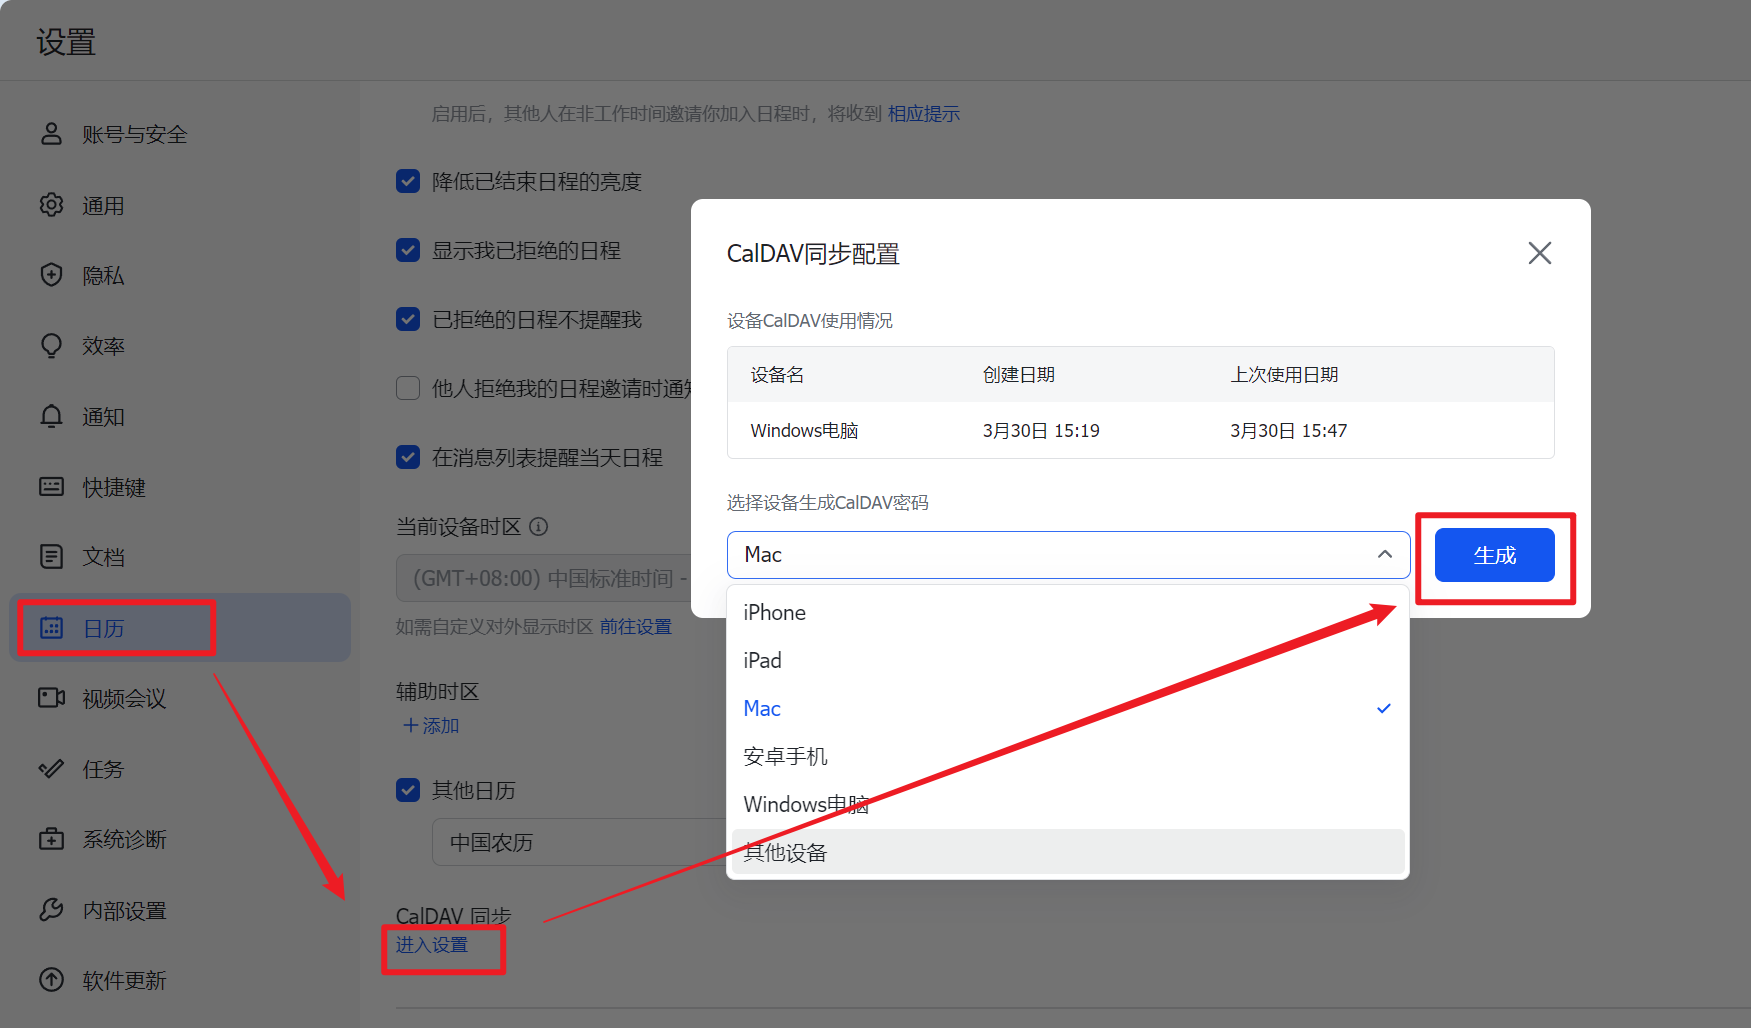Uncheck 其他日历 checkbox

point(408,790)
